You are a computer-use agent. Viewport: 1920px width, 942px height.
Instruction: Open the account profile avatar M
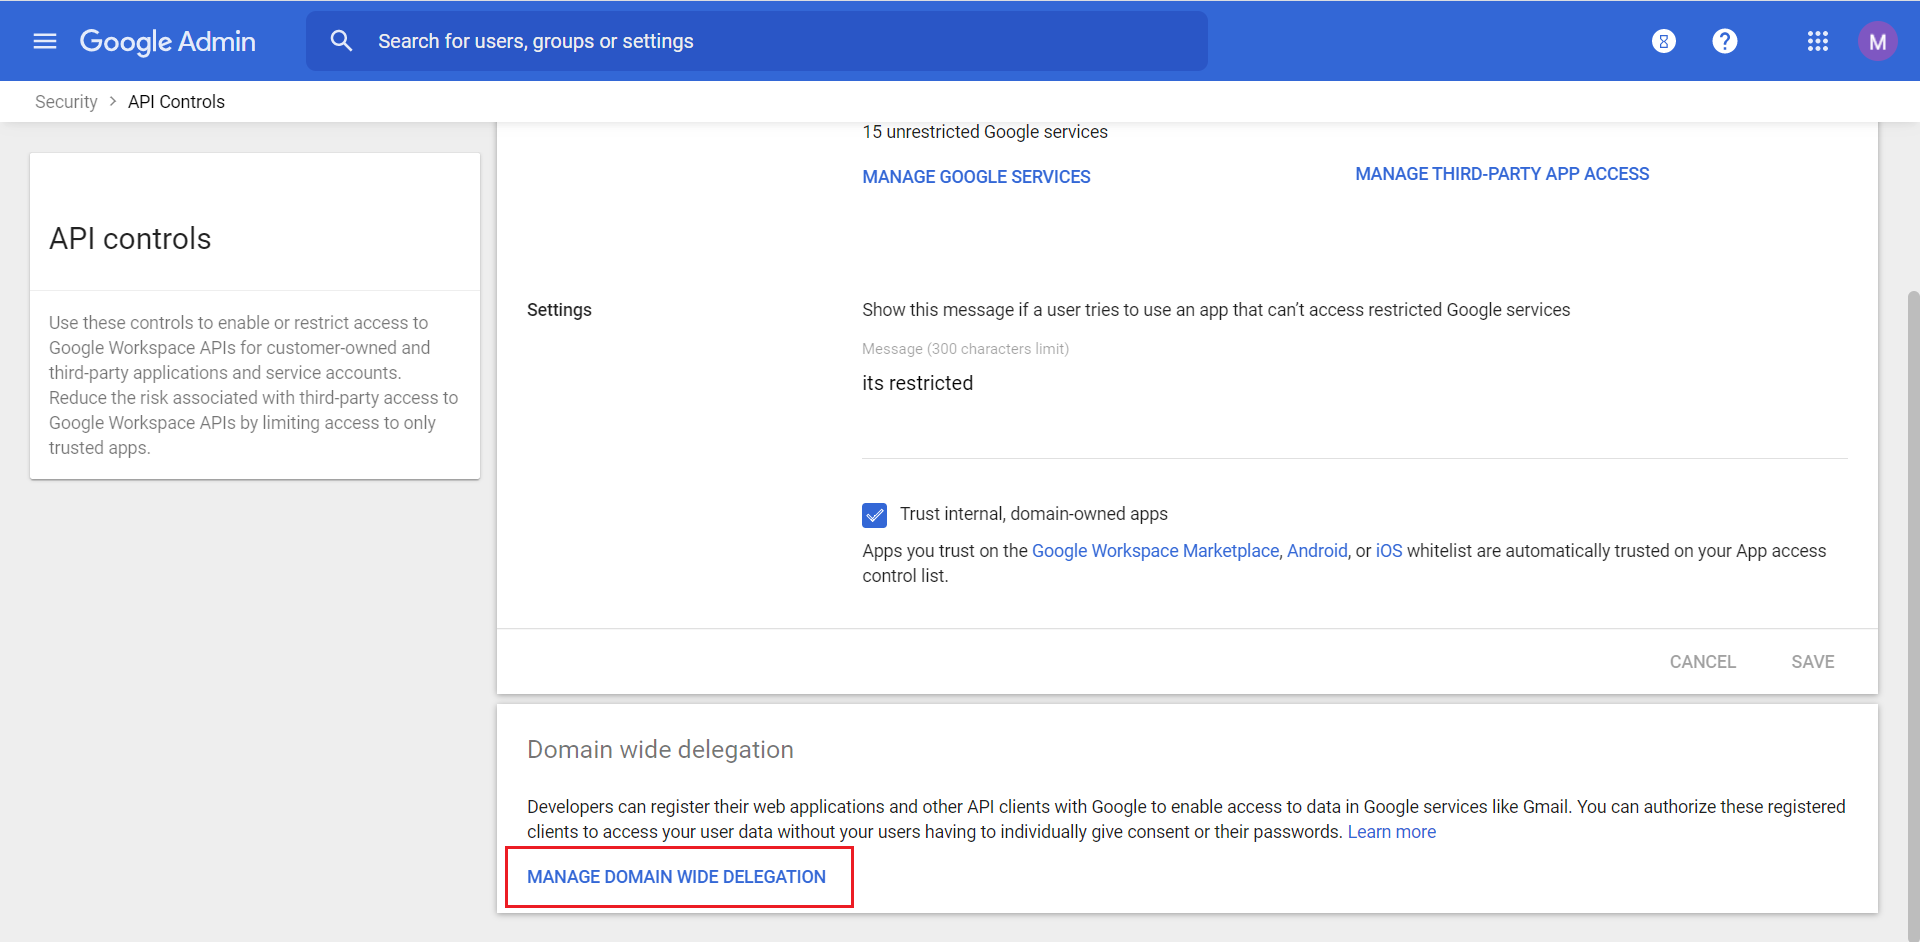[x=1876, y=41]
